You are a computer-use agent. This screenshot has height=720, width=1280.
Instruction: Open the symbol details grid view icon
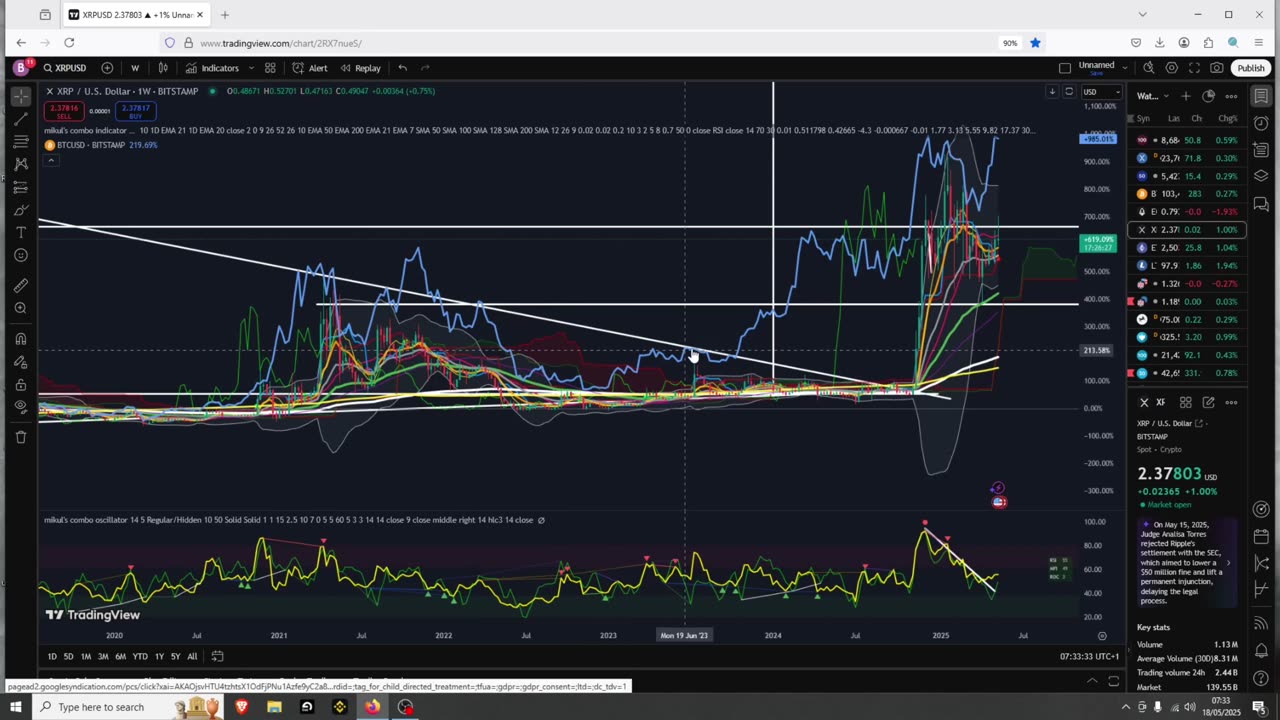tap(1185, 402)
